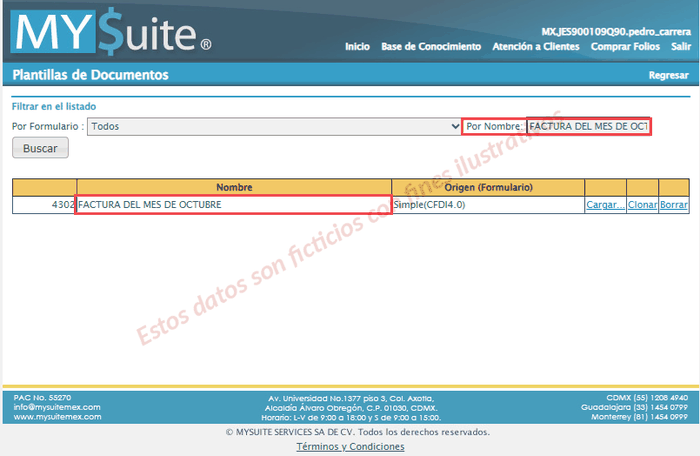Click the PAC No. 55270 text
The height and width of the screenshot is (456, 700).
pos(42,397)
